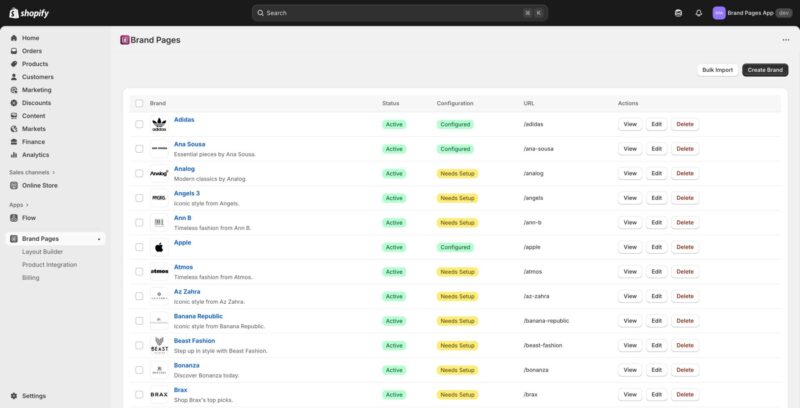Click the /beast-fashion URL text
Screen dimensions: 800x408
543,345
